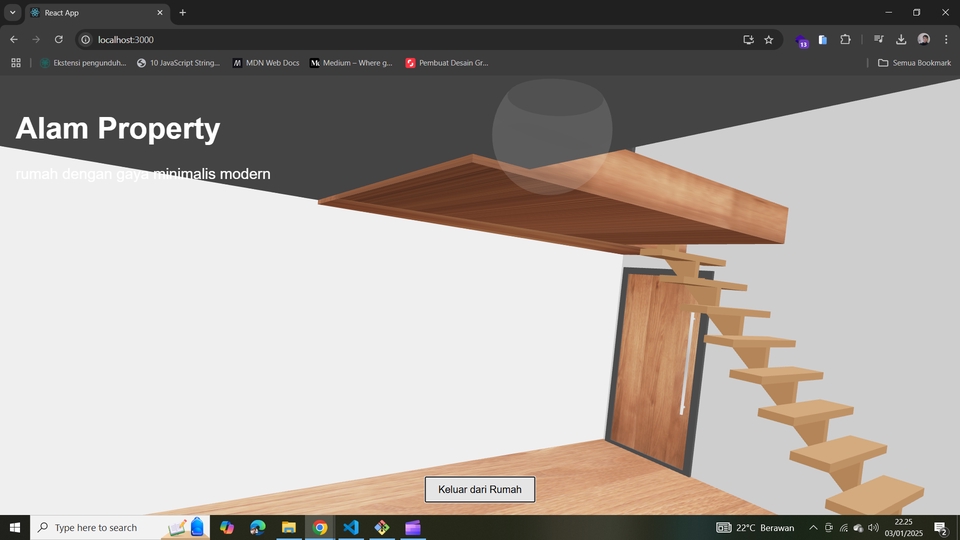Open the Windows Start menu
This screenshot has height=540, width=960.
pyautogui.click(x=15, y=528)
